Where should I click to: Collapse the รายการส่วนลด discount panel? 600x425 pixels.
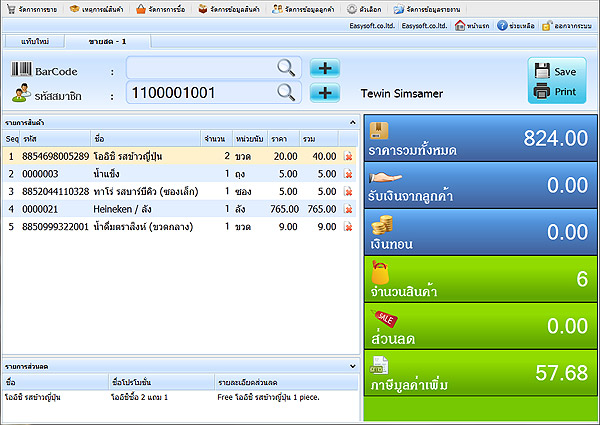(352, 367)
